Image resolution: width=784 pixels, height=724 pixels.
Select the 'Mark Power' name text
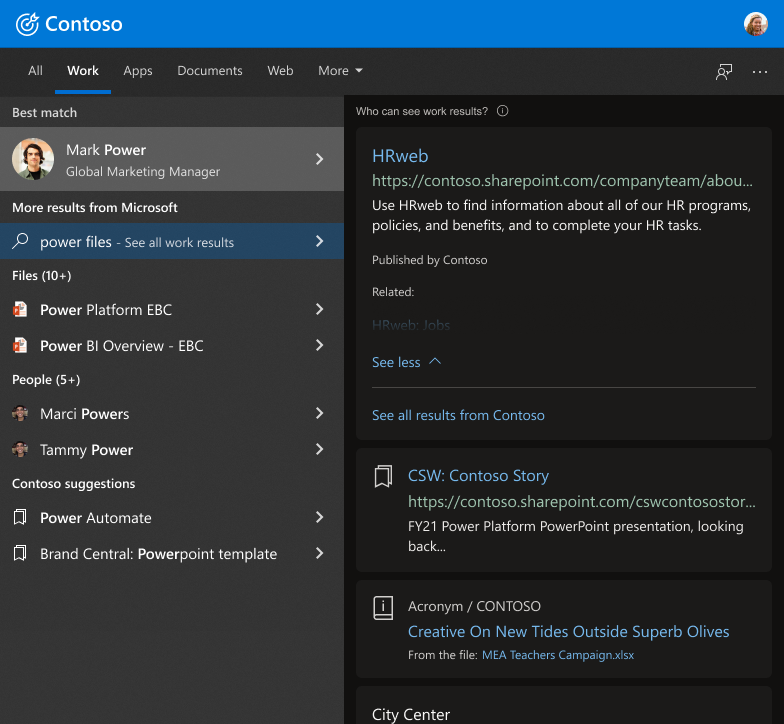click(106, 150)
